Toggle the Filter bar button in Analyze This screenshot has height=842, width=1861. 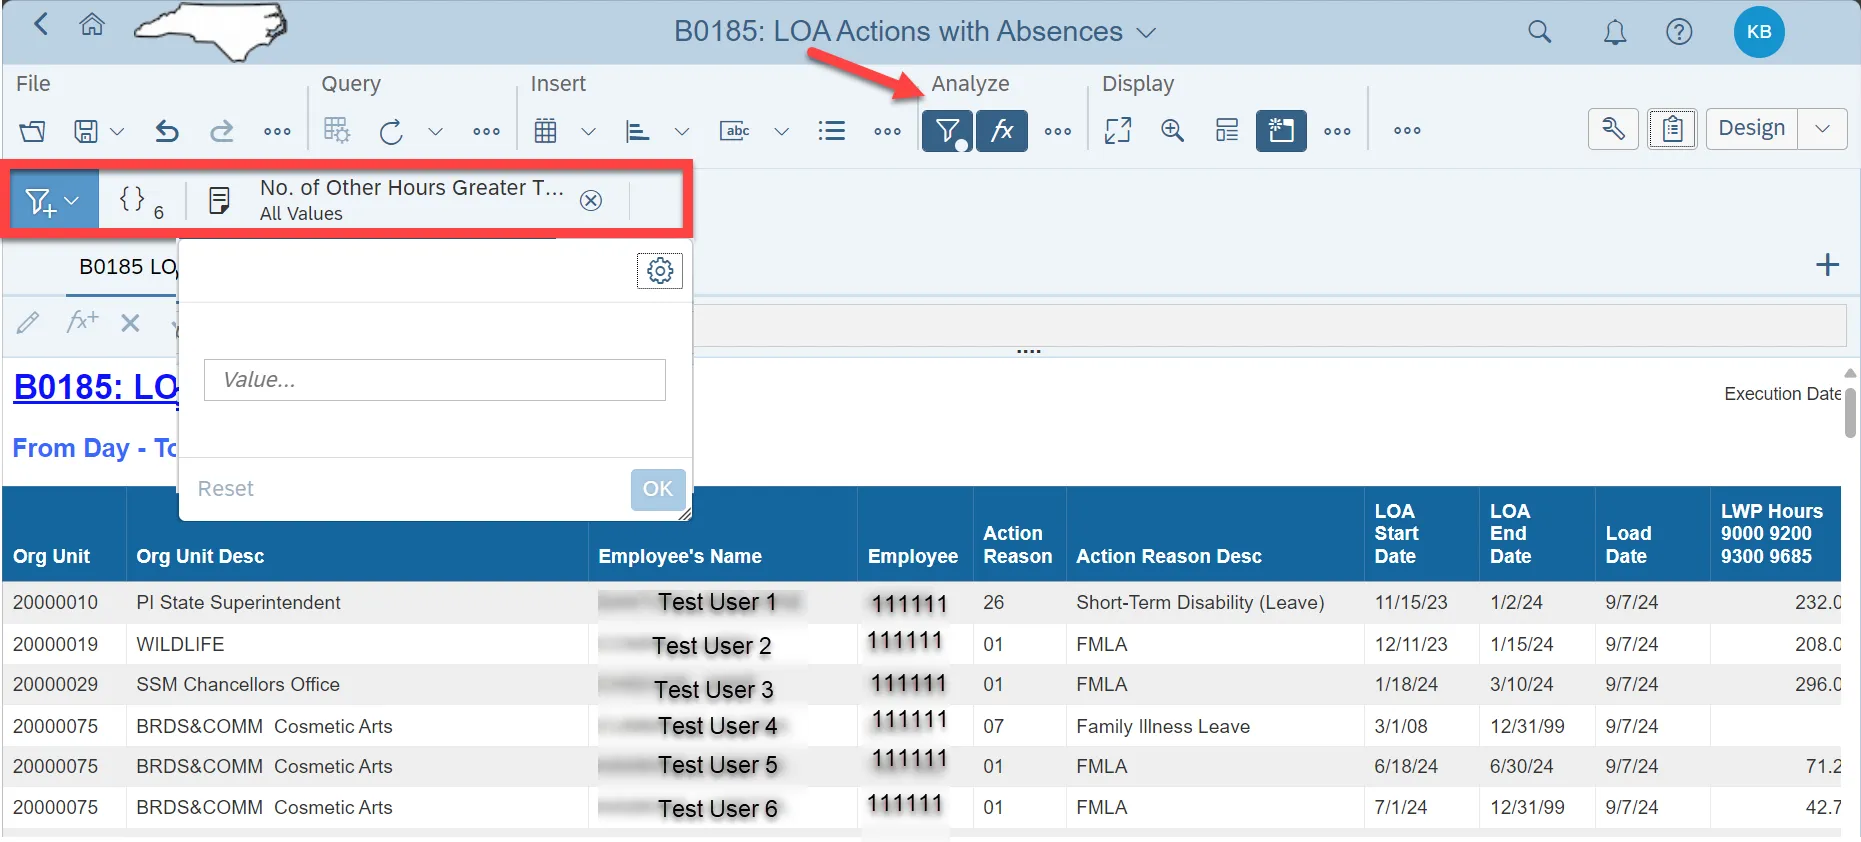tap(946, 131)
